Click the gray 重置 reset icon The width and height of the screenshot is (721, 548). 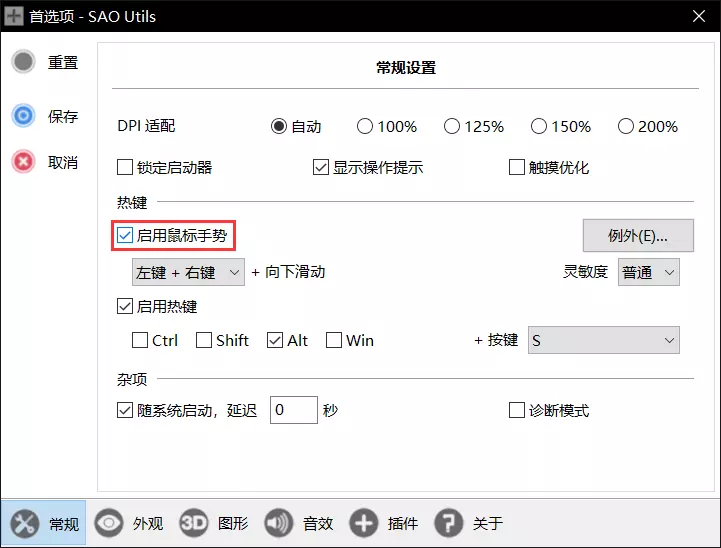pos(23,62)
